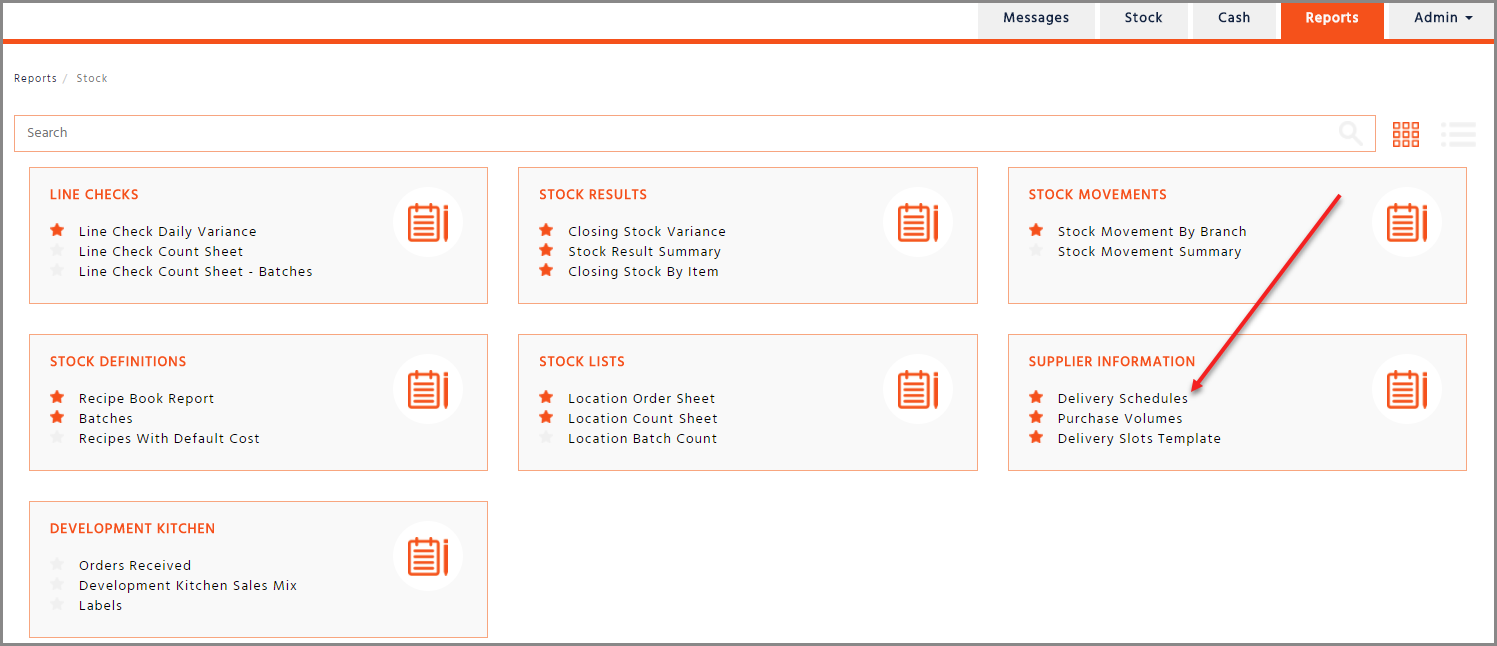Toggle star for Closing Stock By Item
This screenshot has width=1497, height=646.
[x=546, y=270]
